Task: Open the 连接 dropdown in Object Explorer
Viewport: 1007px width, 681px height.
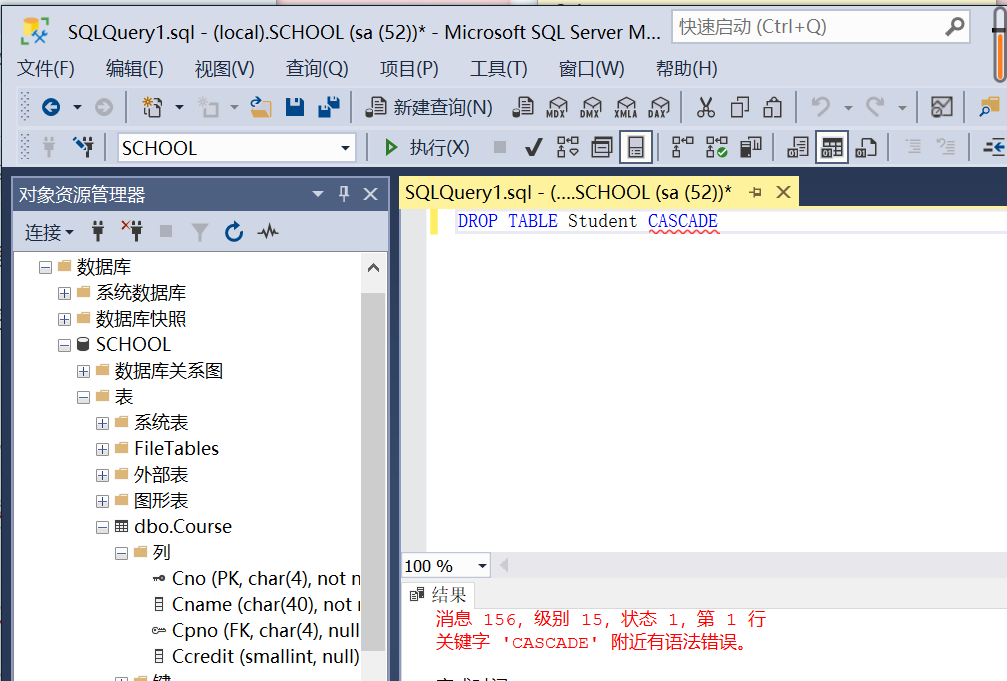Action: click(x=49, y=232)
